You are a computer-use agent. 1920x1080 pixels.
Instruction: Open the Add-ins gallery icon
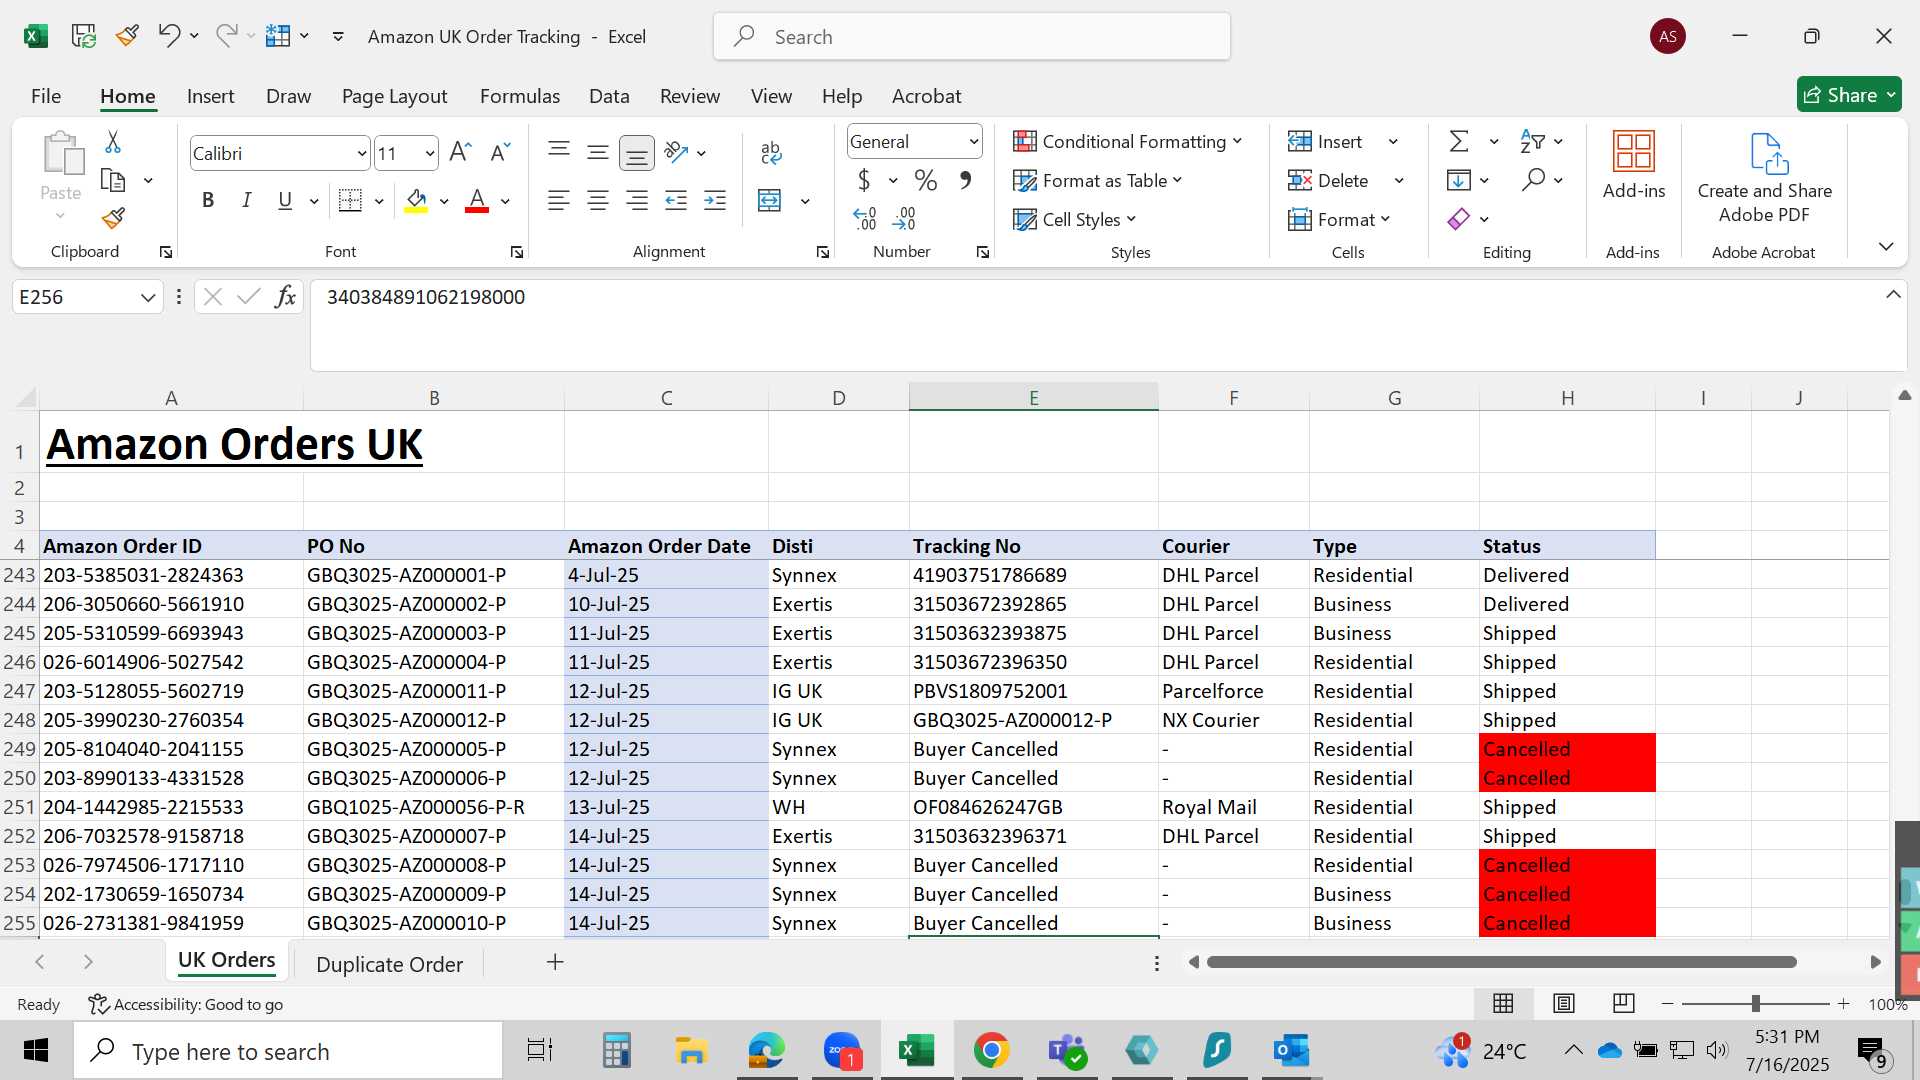click(x=1634, y=152)
